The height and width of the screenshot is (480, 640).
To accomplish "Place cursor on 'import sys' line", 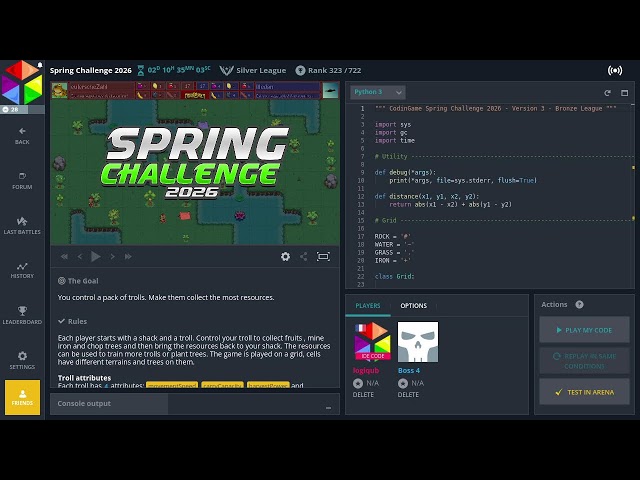I will 393,124.
